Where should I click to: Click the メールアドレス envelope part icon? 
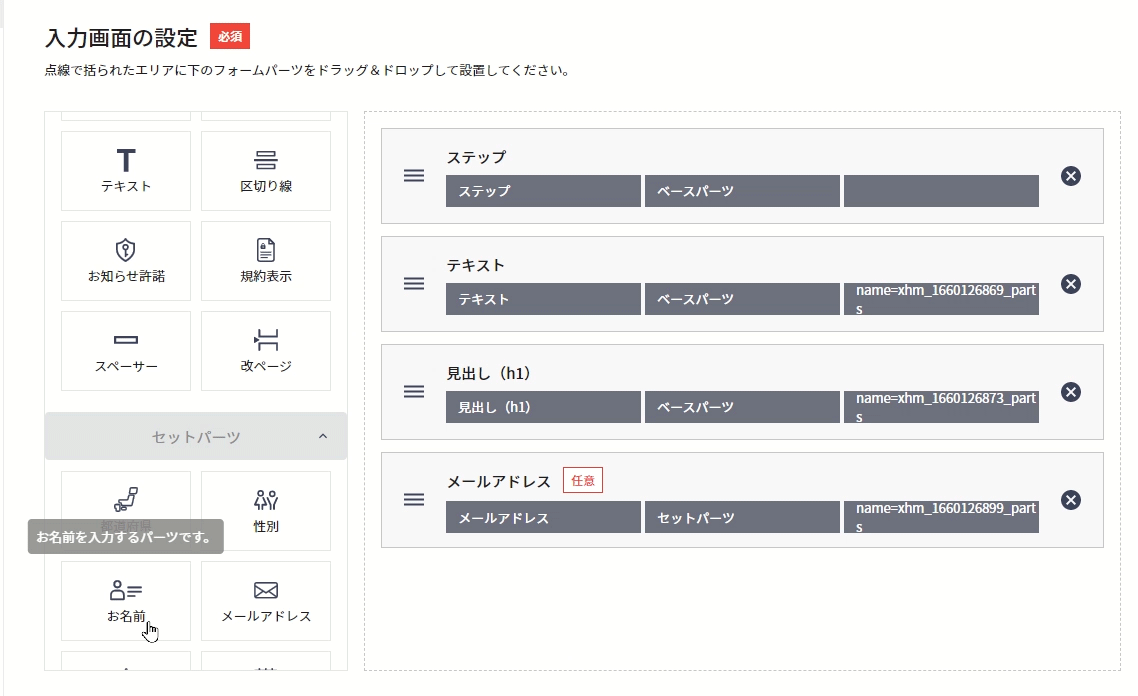coord(265,600)
